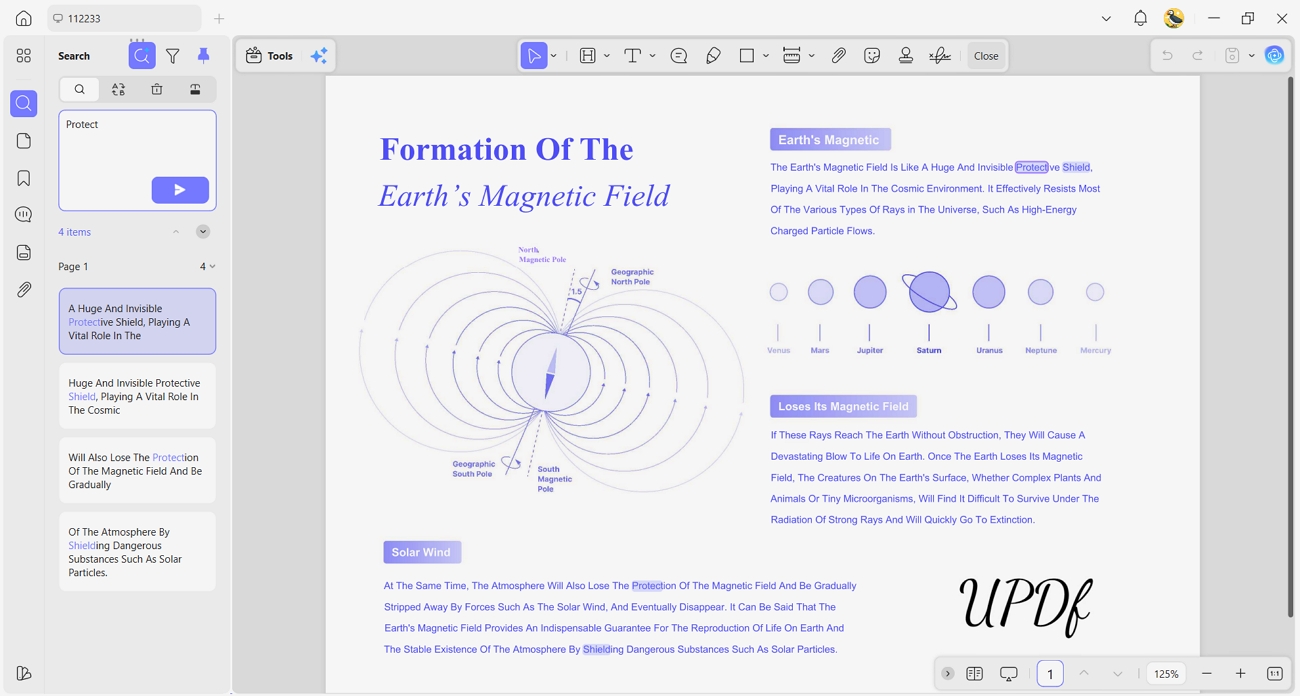
Task: Select the document tab named 112233
Action: (124, 18)
